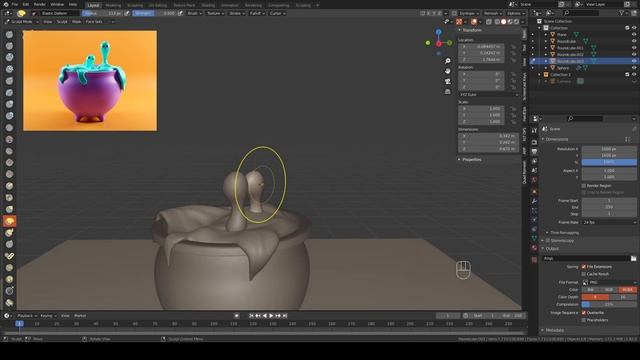Open Tool properties tab with wrench-screwdriver icon
640x360 pixels.
click(534, 130)
